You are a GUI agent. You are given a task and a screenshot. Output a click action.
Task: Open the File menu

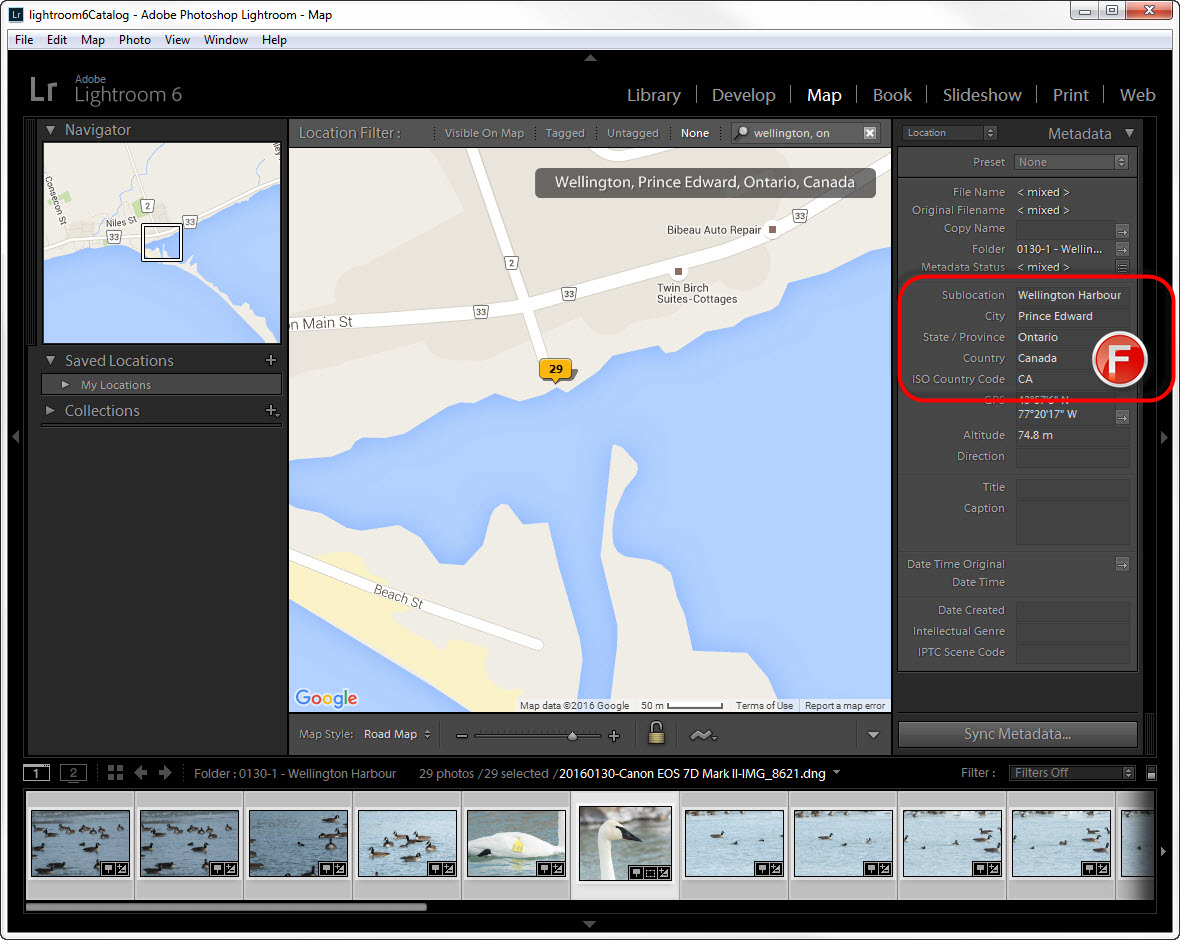click(24, 40)
